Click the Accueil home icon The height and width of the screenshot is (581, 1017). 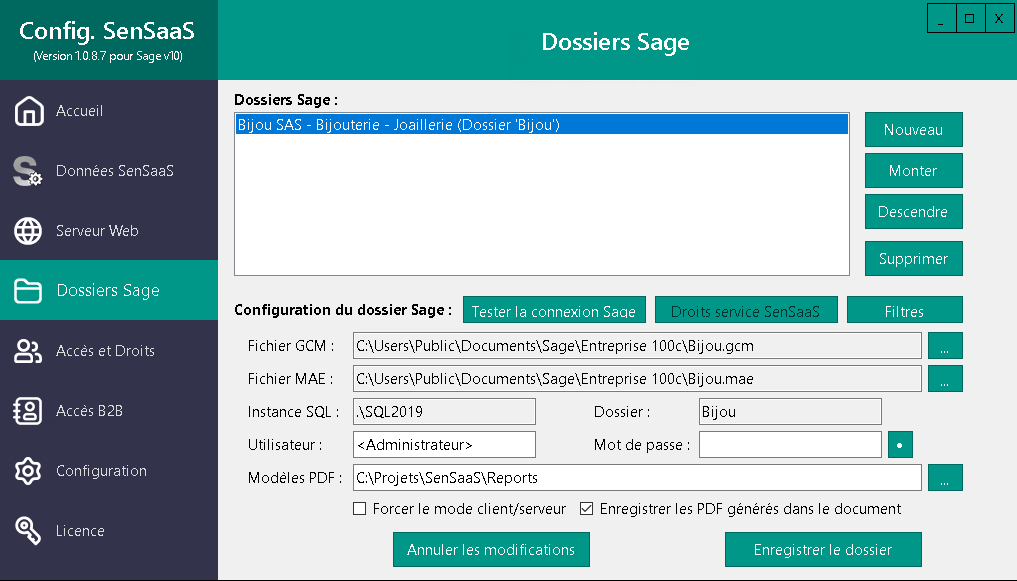point(30,110)
